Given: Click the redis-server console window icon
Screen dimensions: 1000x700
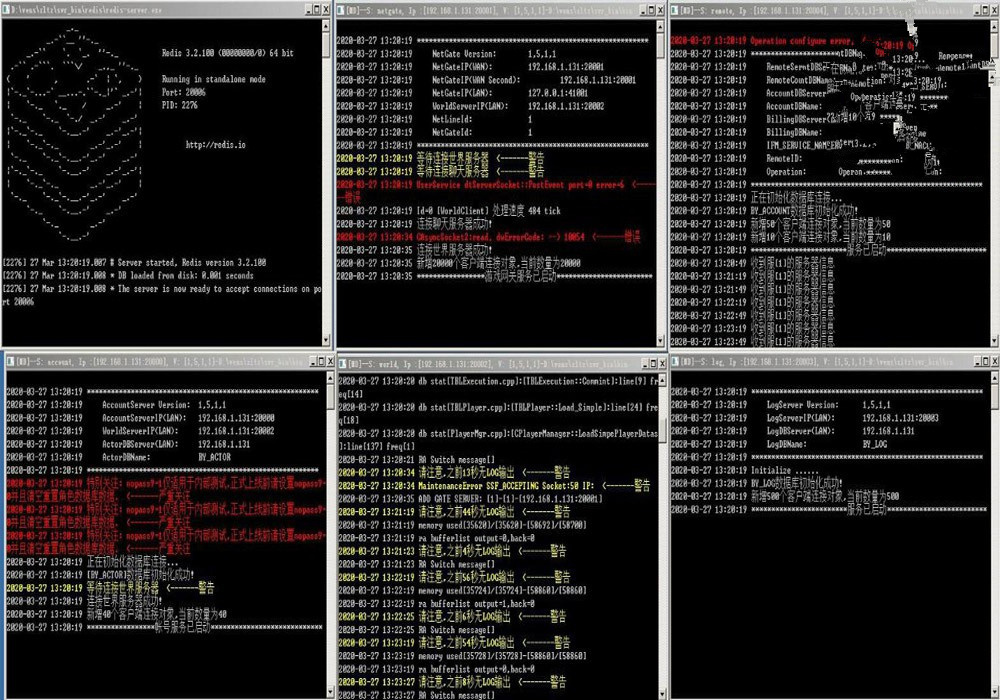Looking at the screenshot, I should [8, 11].
